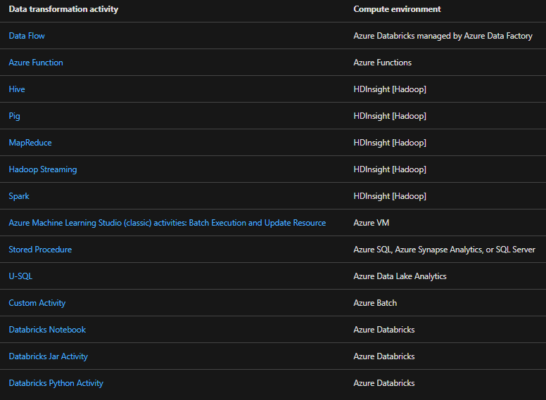Image resolution: width=546 pixels, height=400 pixels.
Task: Open the Pig activity link
Action: click(14, 116)
